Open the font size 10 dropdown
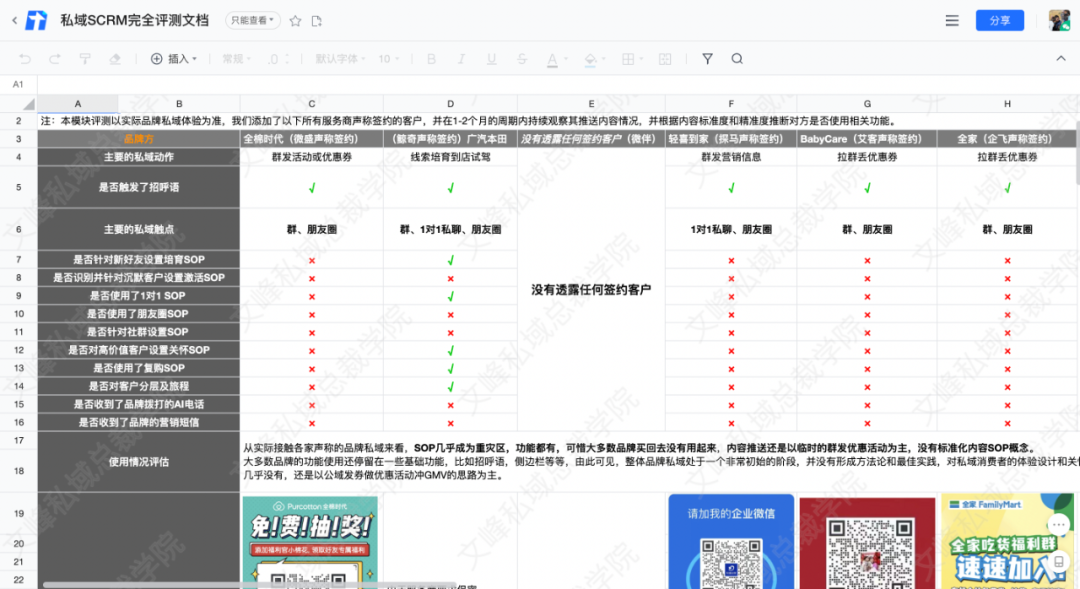Image resolution: width=1080 pixels, height=589 pixels. (388, 59)
